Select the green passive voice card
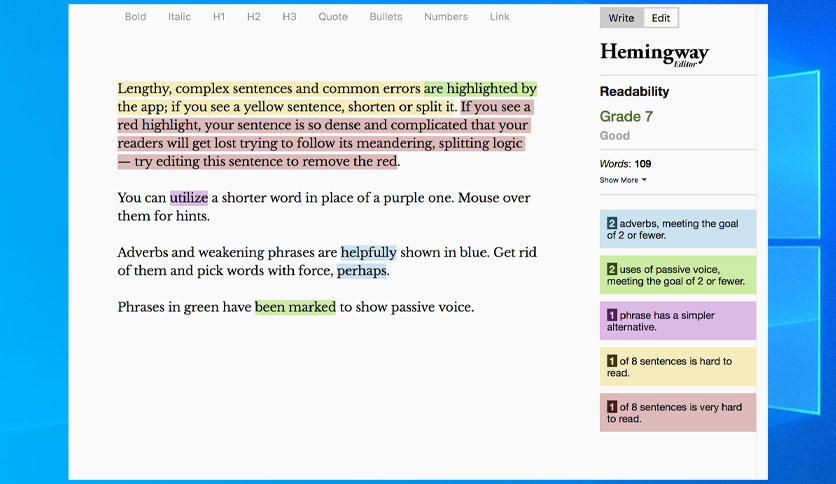This screenshot has height=484, width=836. point(678,275)
